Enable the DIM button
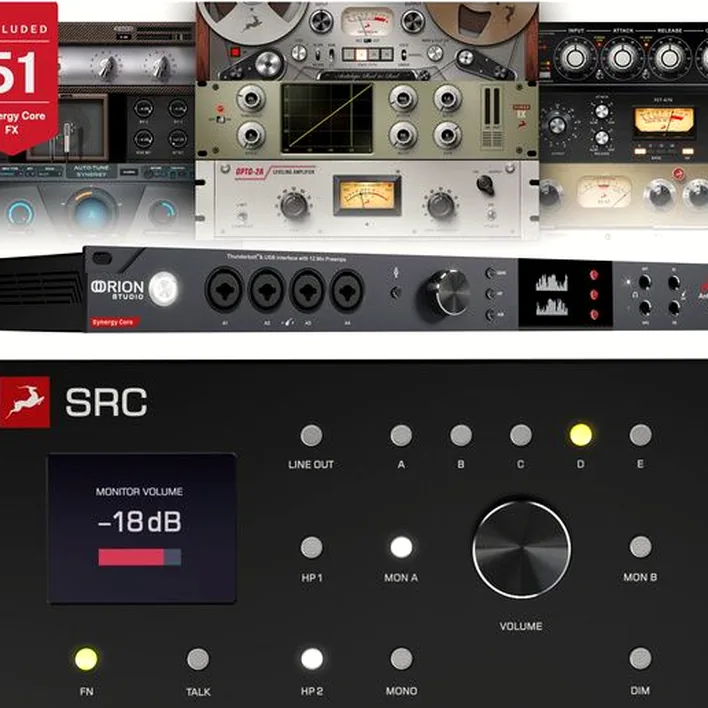 (640, 659)
